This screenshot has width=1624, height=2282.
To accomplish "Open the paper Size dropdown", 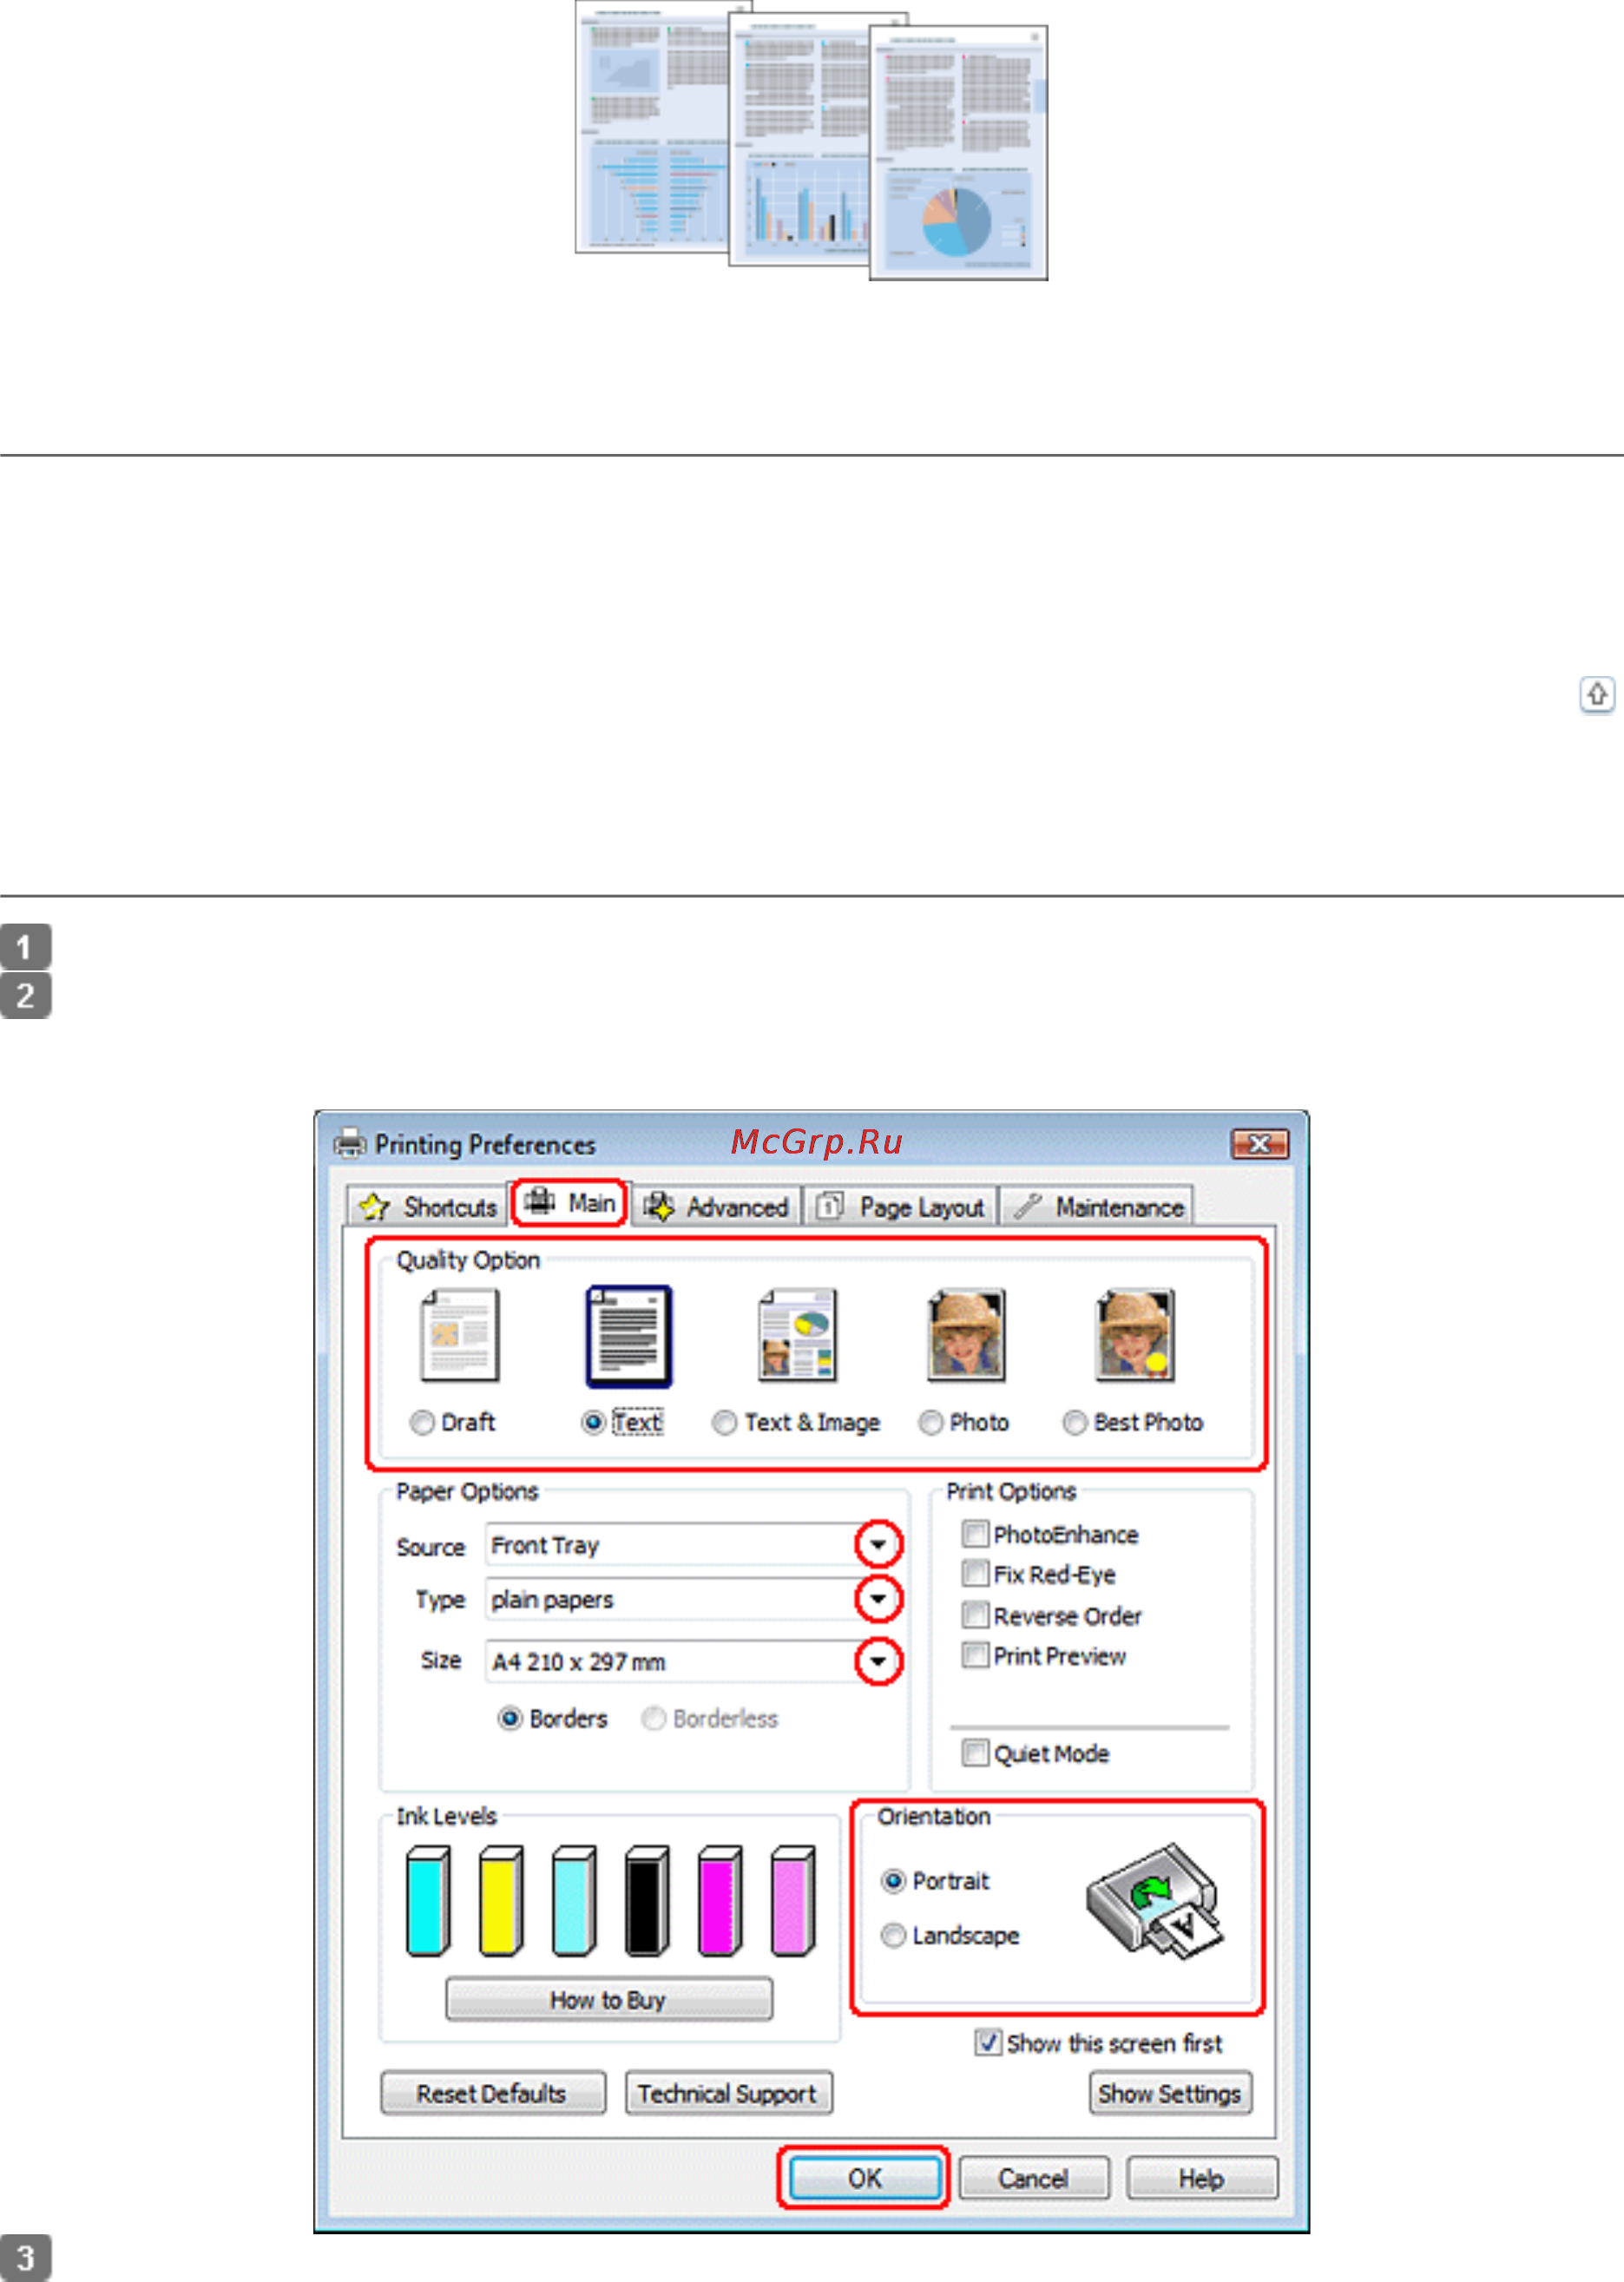I will [x=878, y=1661].
